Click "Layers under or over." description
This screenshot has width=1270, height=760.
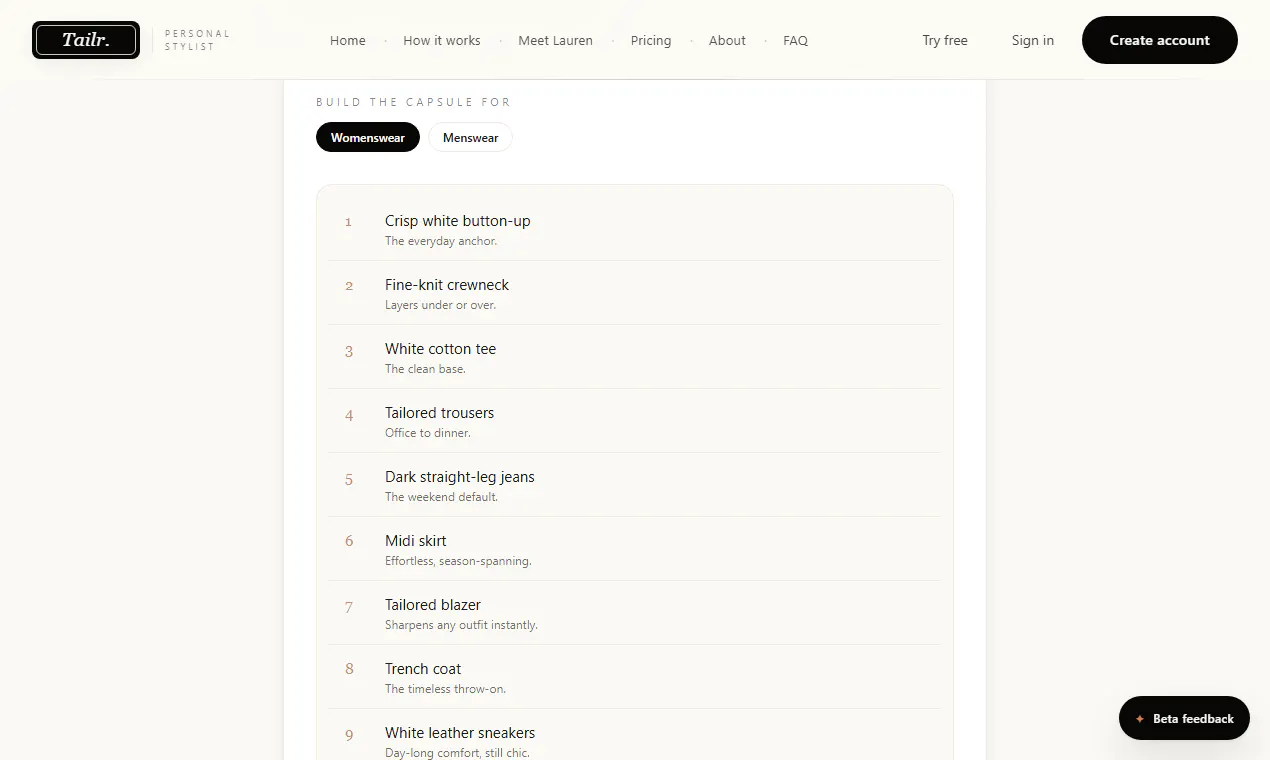click(440, 305)
